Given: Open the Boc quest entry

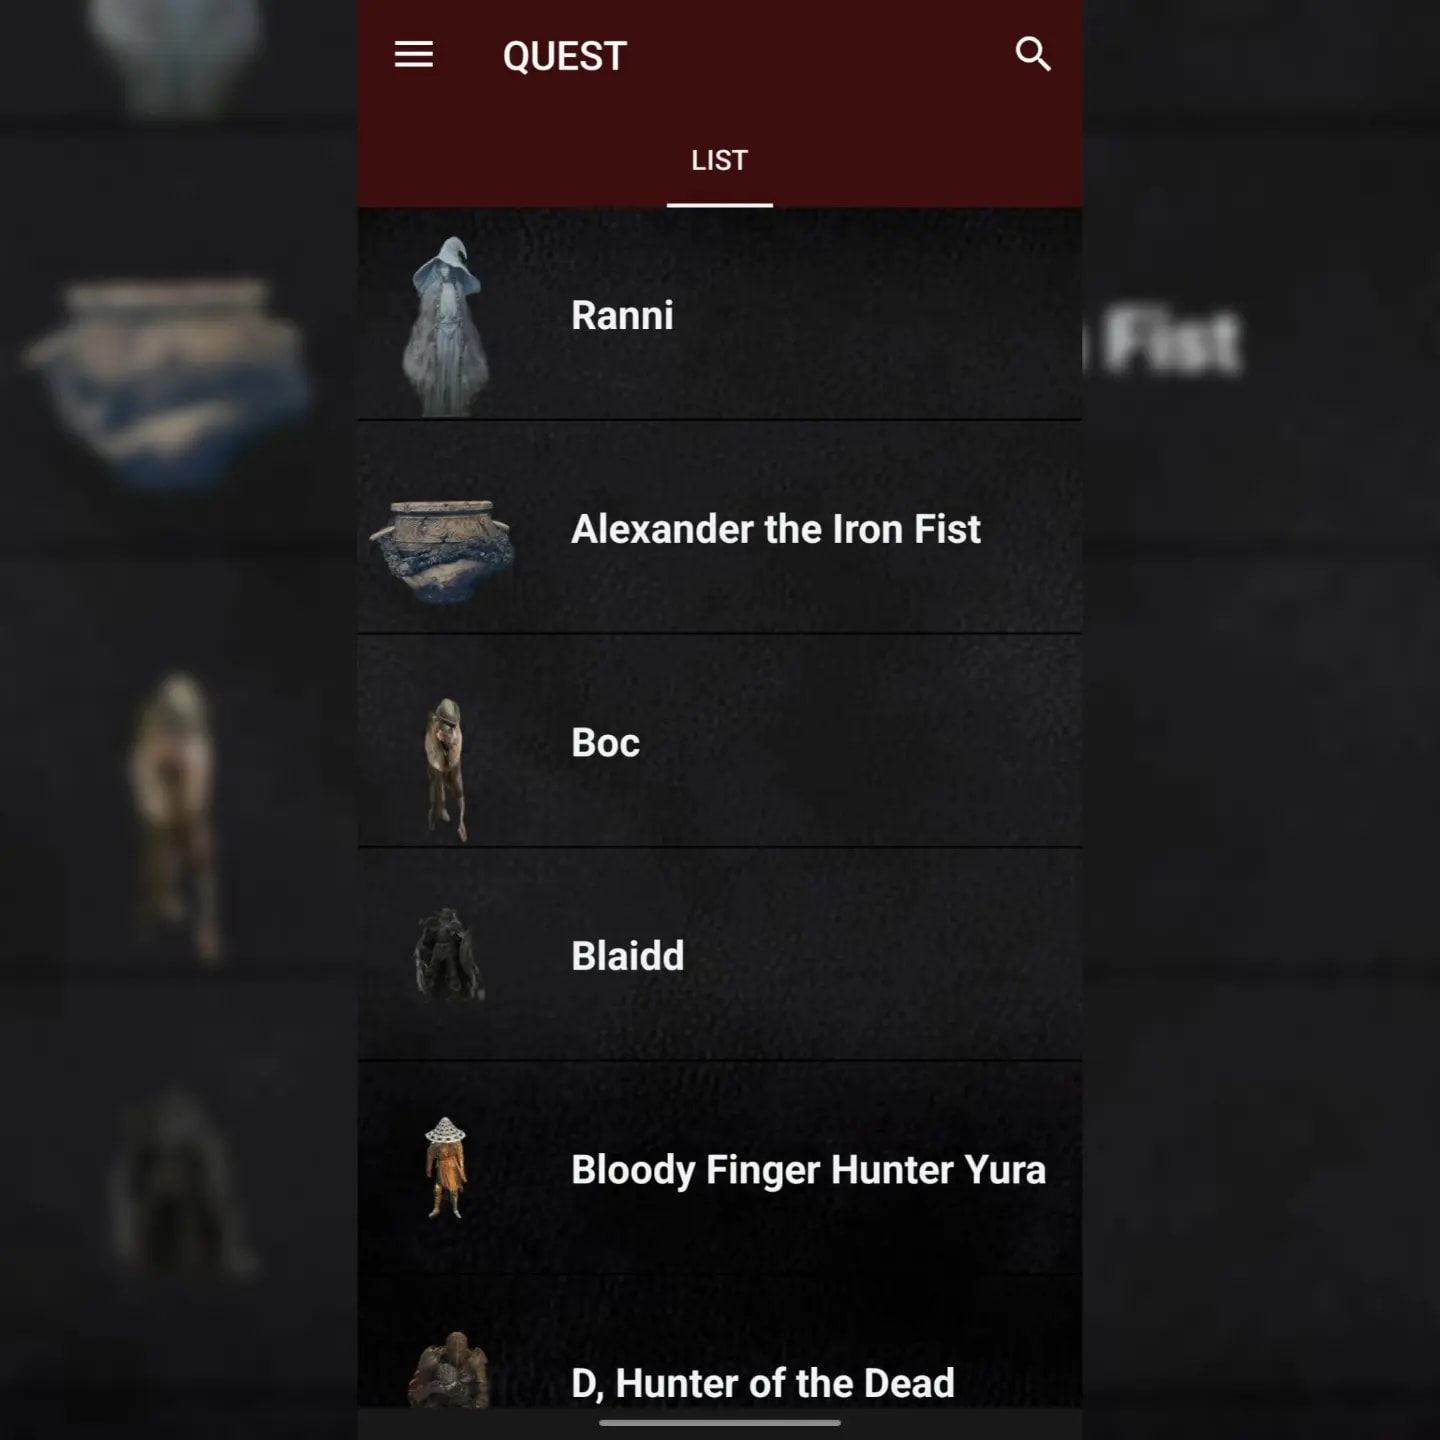Looking at the screenshot, I should click(x=605, y=743).
